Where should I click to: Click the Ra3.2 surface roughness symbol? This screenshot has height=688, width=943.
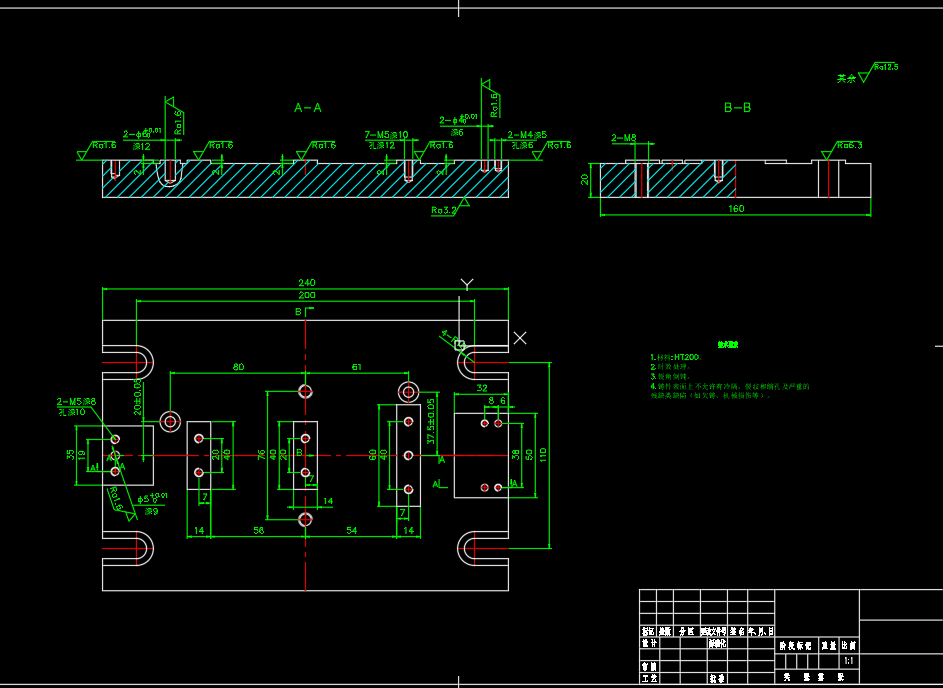point(443,210)
